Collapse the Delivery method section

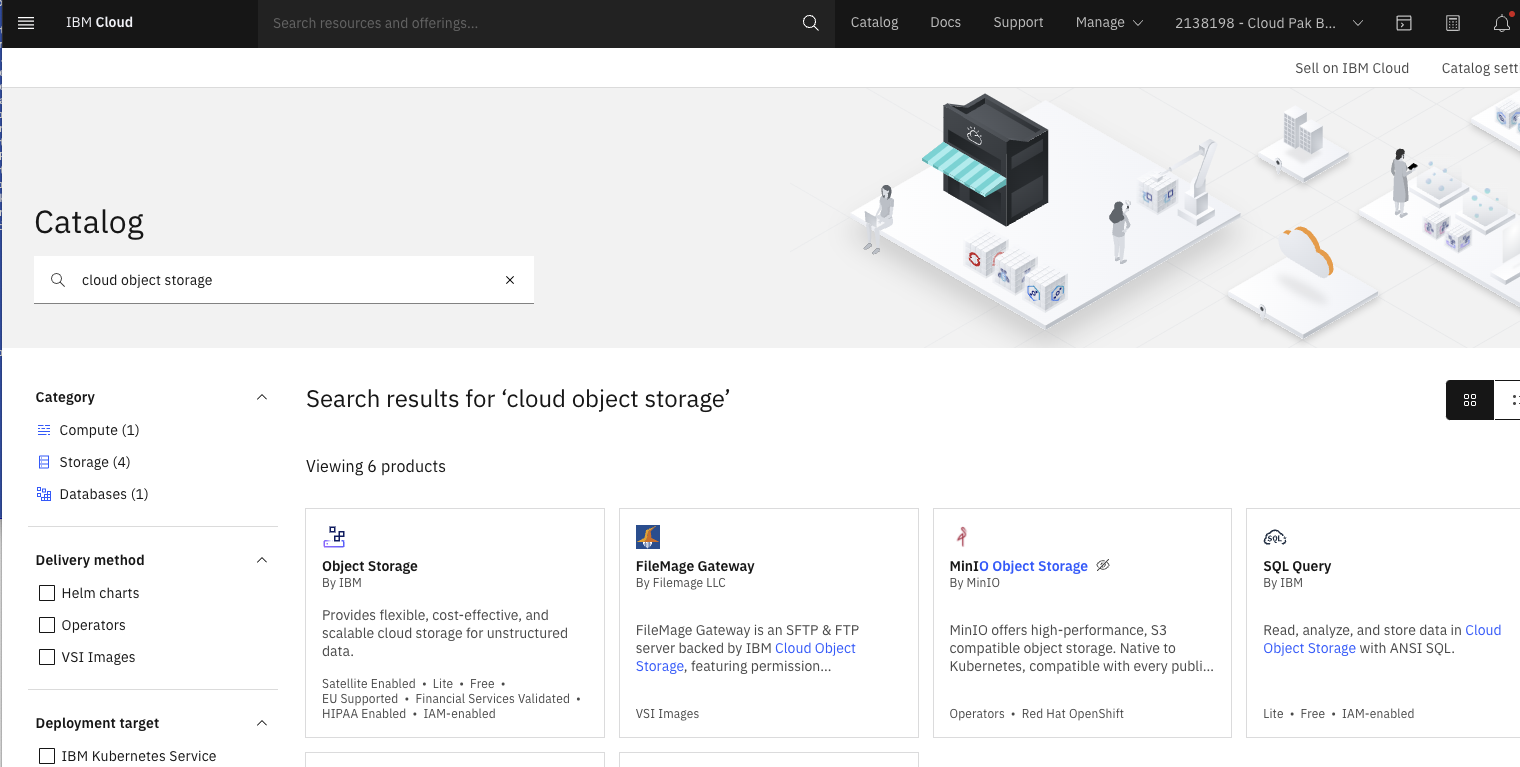(x=262, y=560)
